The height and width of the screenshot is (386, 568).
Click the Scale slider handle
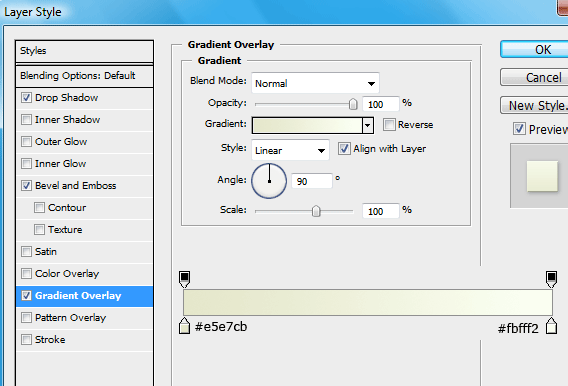coord(316,211)
